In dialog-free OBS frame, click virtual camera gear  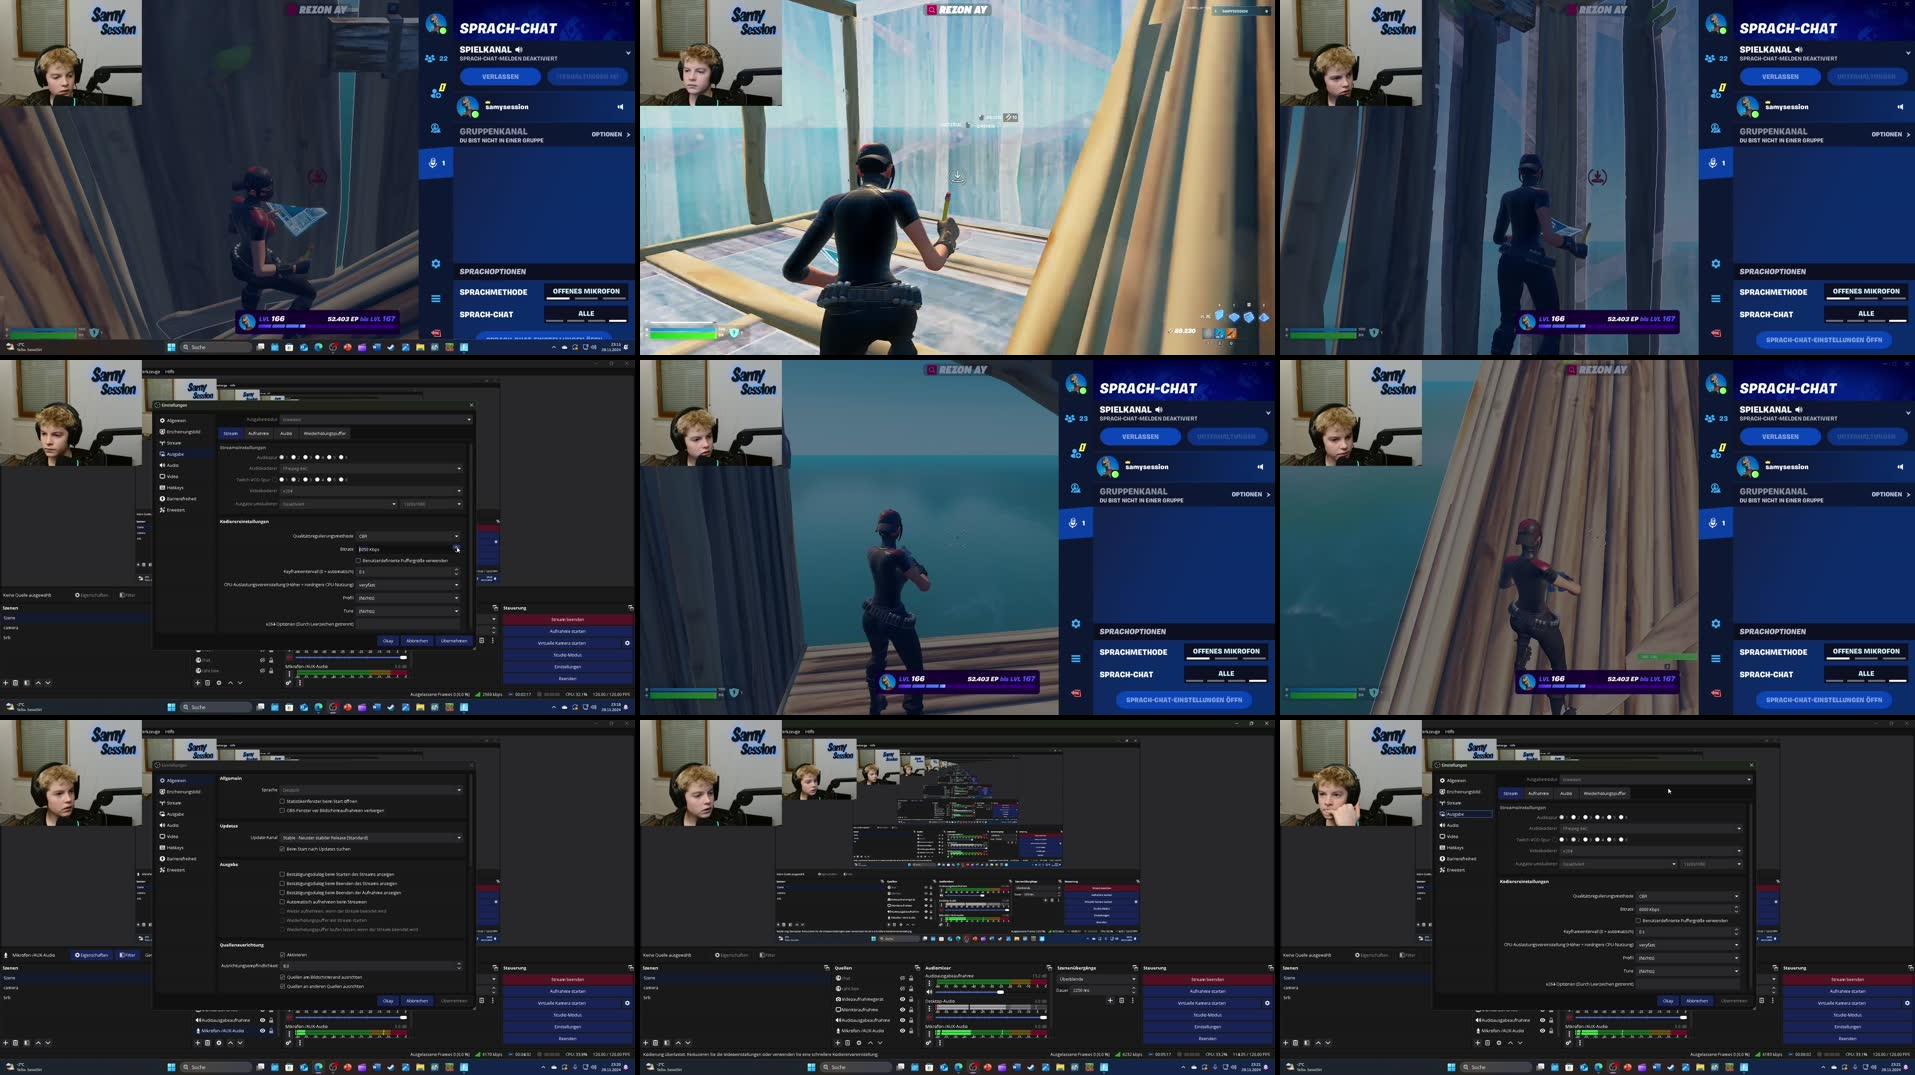pos(1267,1003)
